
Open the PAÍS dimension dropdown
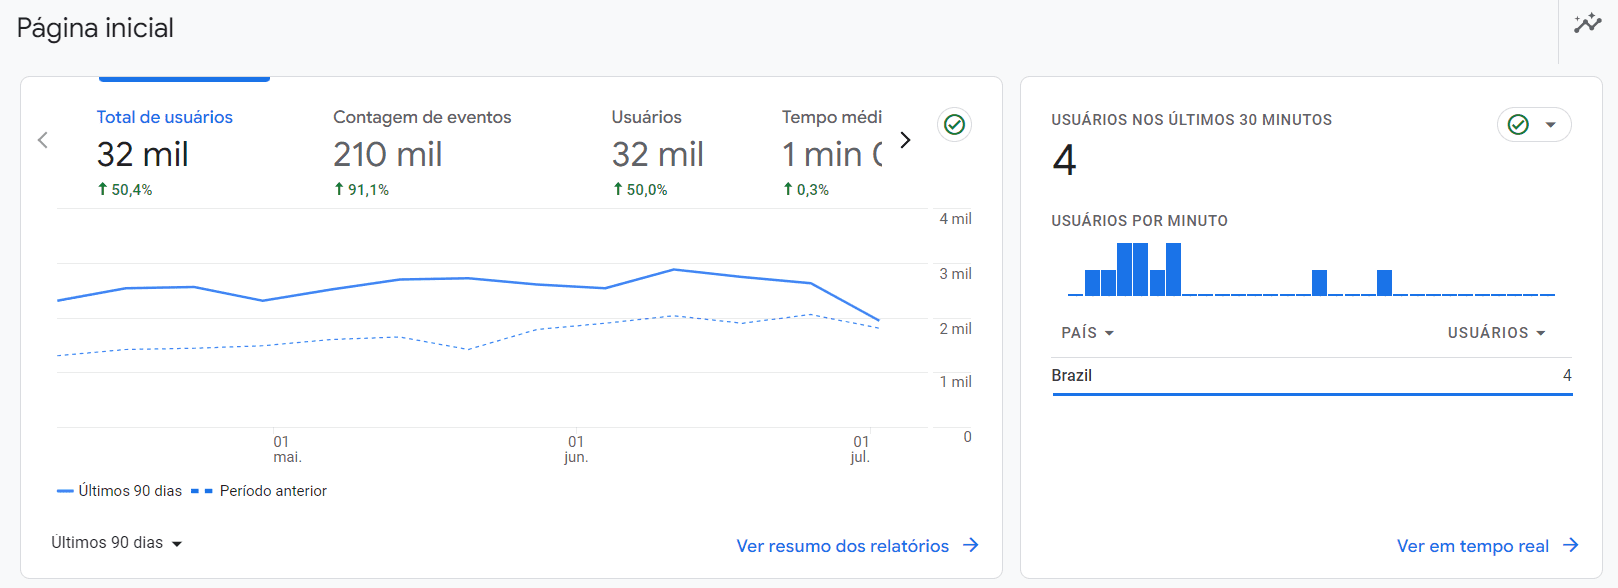point(1088,332)
